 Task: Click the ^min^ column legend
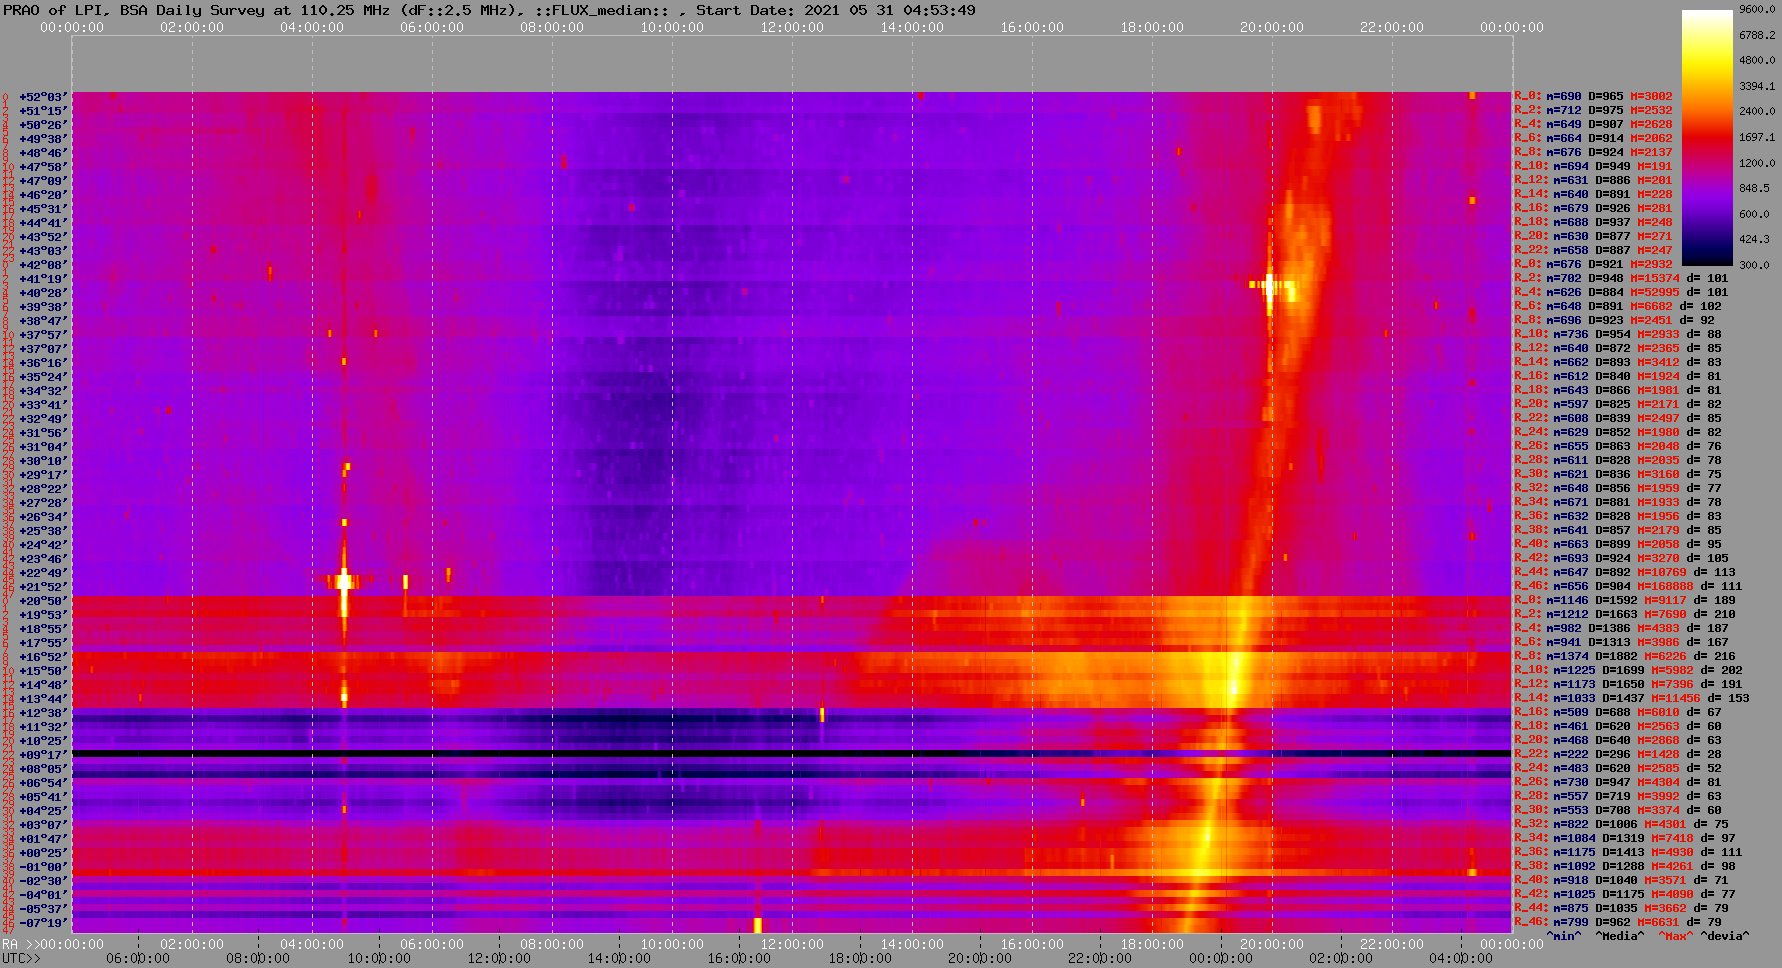point(1564,937)
